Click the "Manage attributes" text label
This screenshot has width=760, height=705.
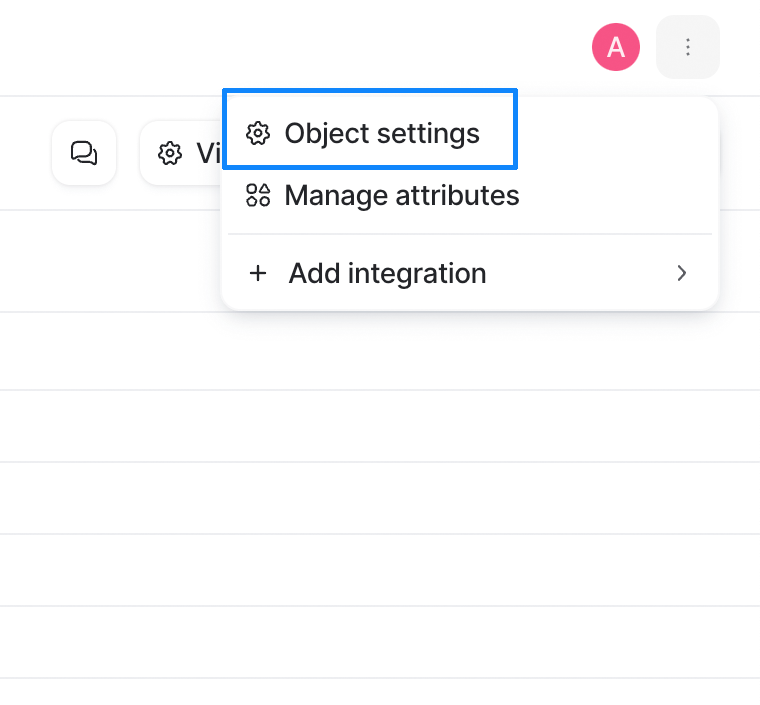click(x=402, y=196)
